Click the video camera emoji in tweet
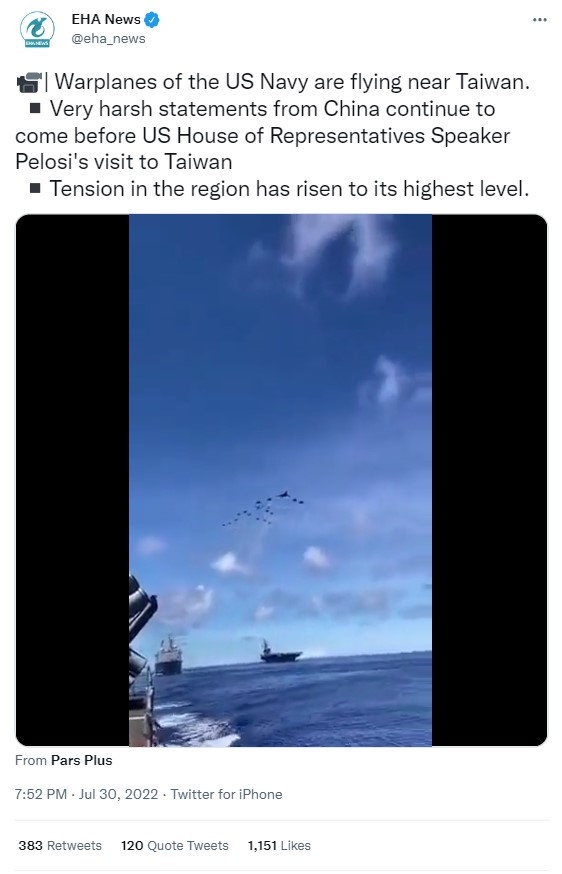 pos(28,82)
